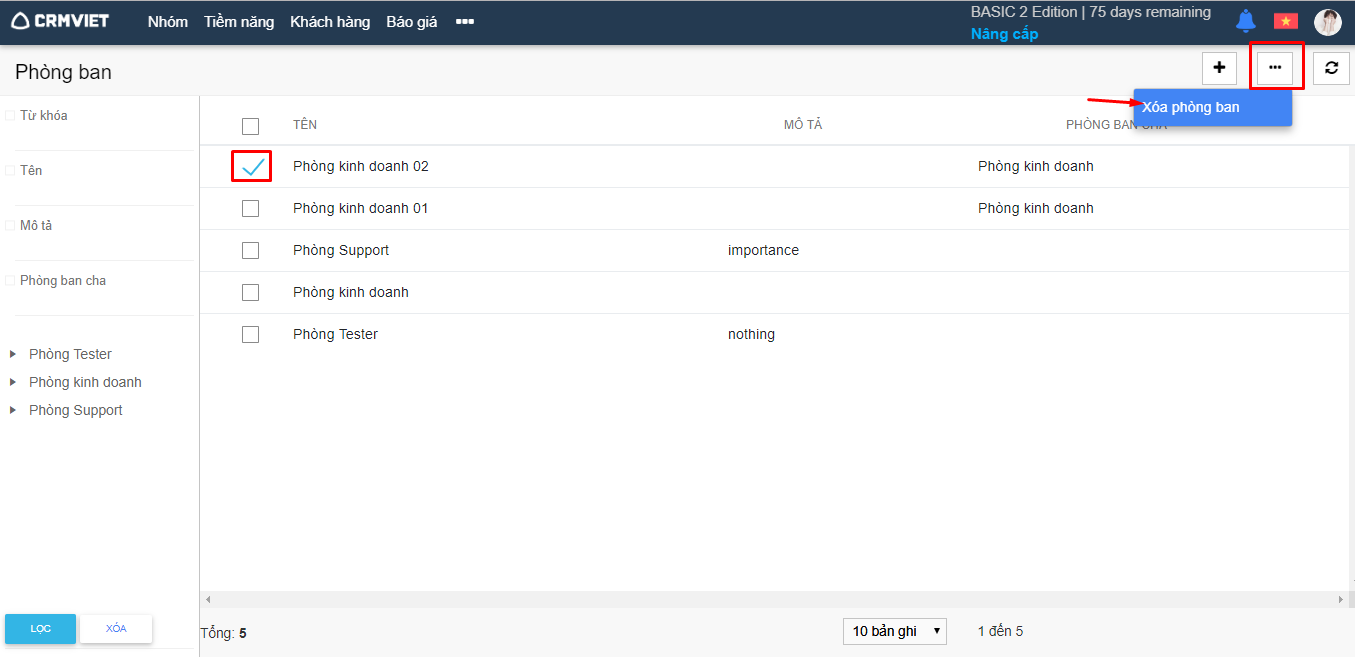
Task: Open the three-dot more actions button
Action: coord(1275,68)
